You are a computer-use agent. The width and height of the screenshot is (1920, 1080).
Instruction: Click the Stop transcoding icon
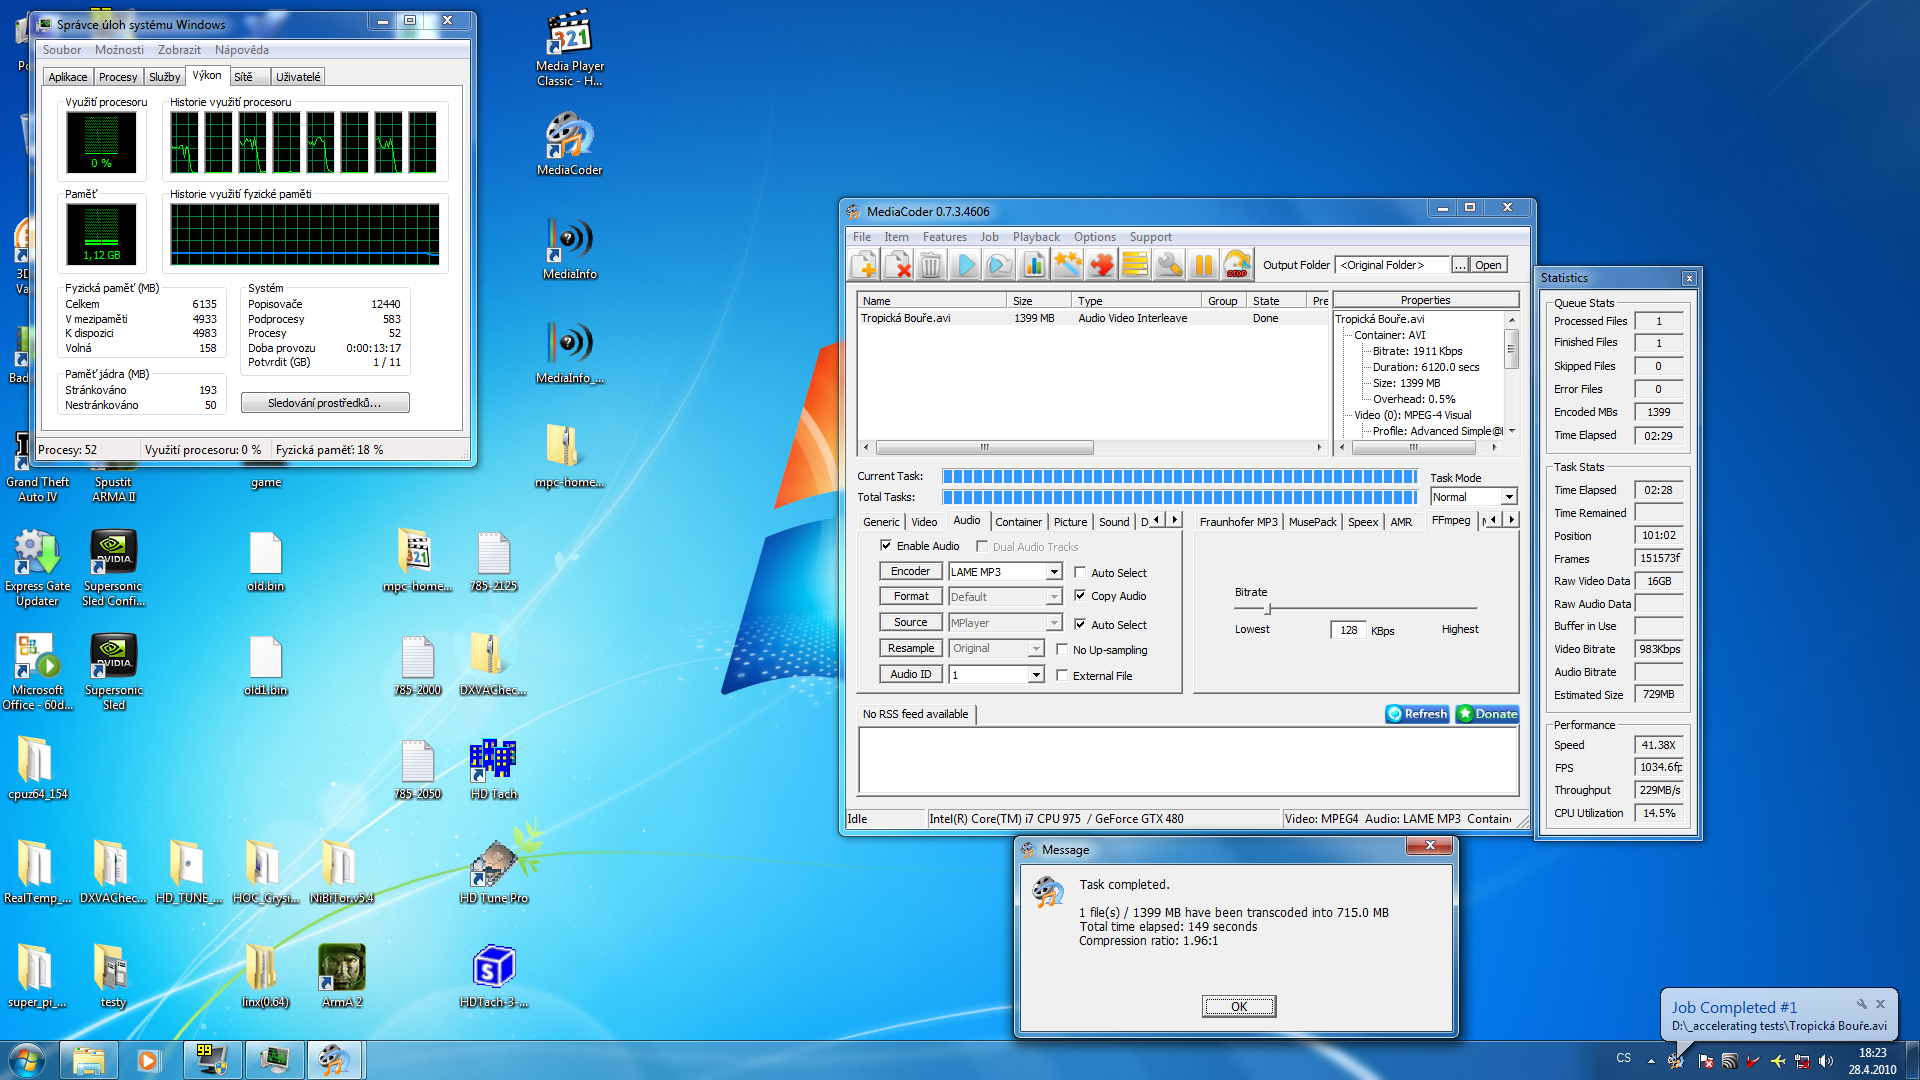coord(1237,265)
